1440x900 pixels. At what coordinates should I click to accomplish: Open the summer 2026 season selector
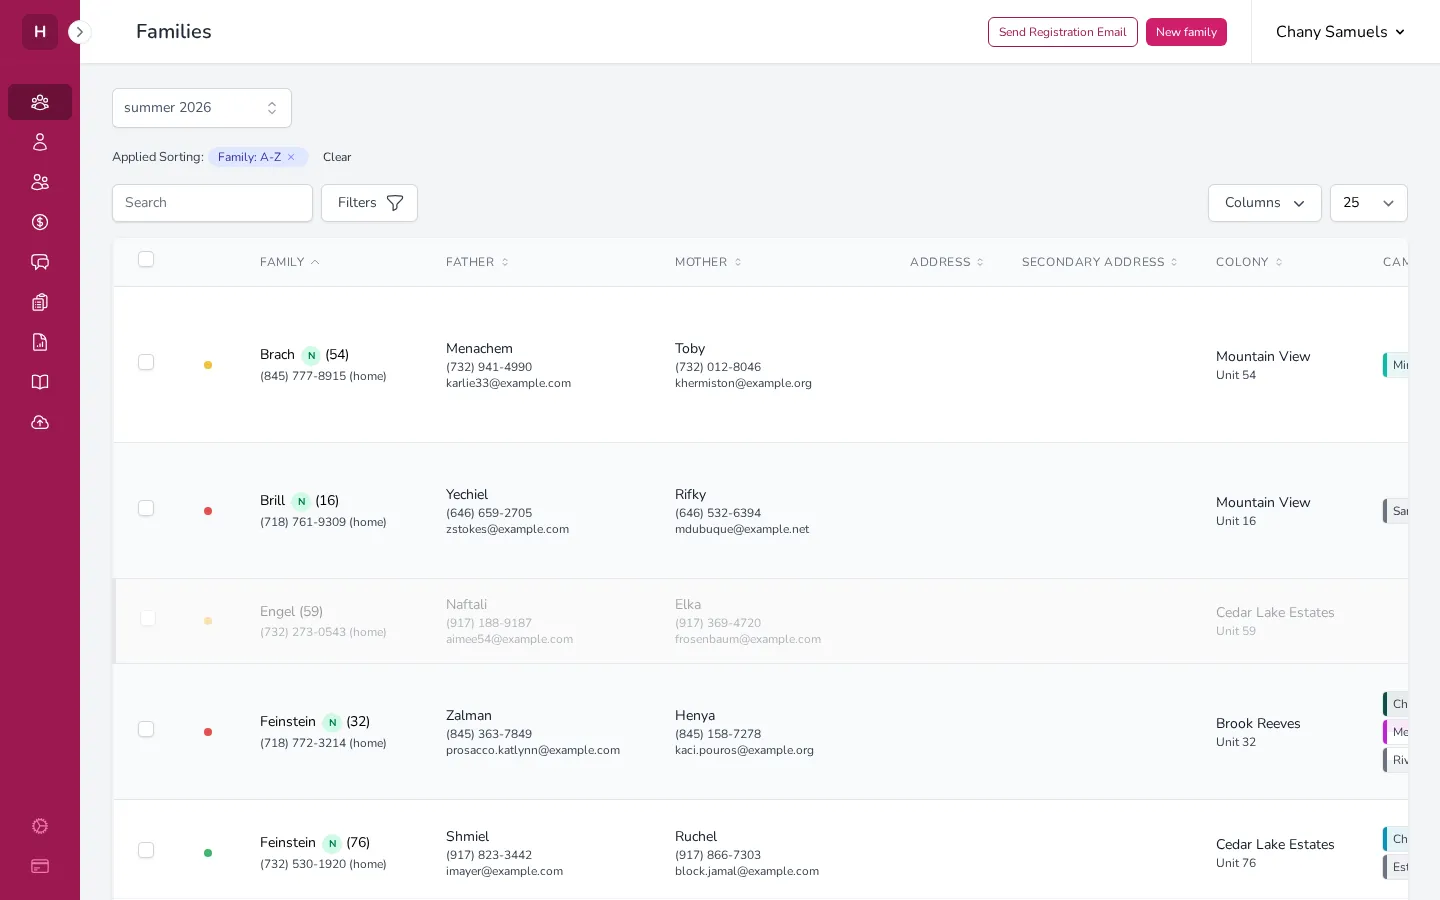[x=202, y=108]
